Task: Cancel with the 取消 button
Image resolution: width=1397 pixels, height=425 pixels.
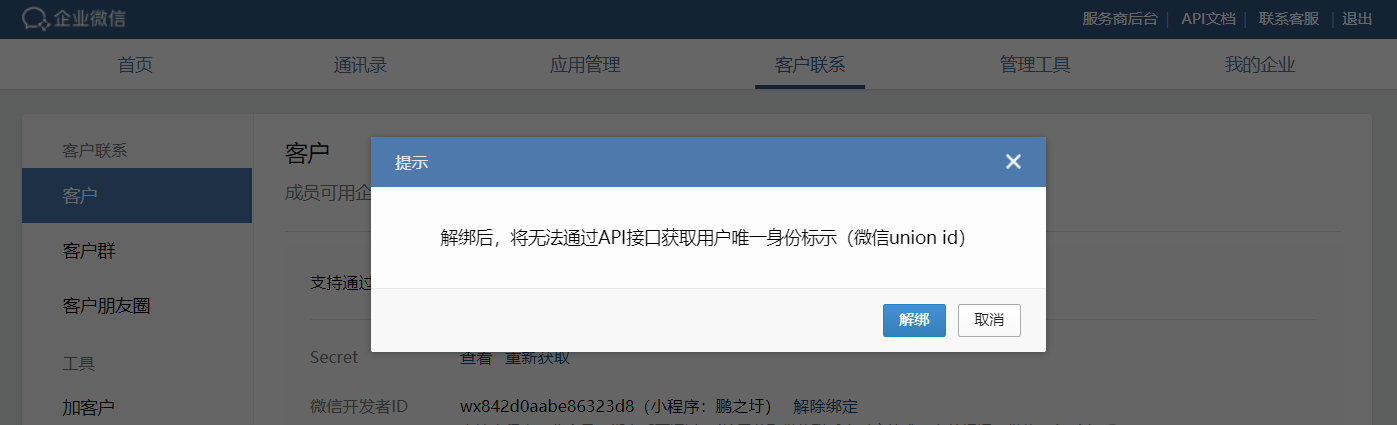Action: point(989,320)
